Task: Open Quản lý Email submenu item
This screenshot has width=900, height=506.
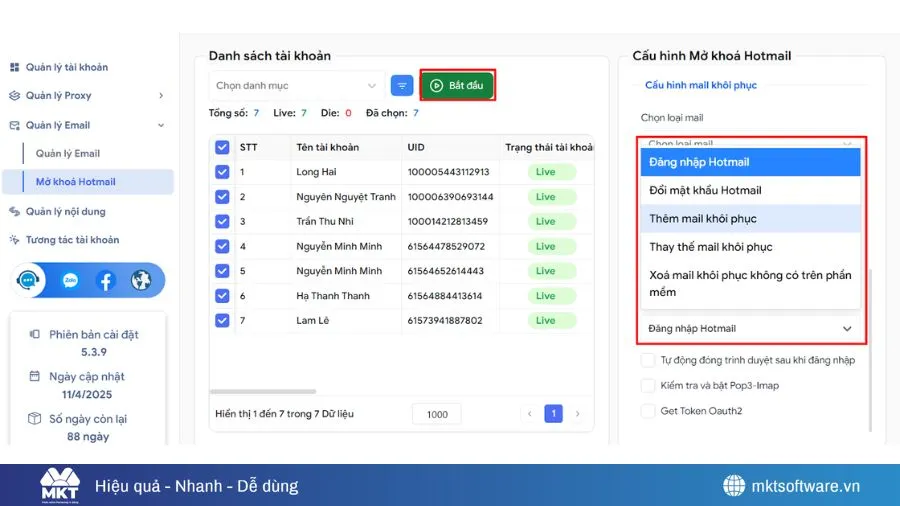Action: (68, 154)
